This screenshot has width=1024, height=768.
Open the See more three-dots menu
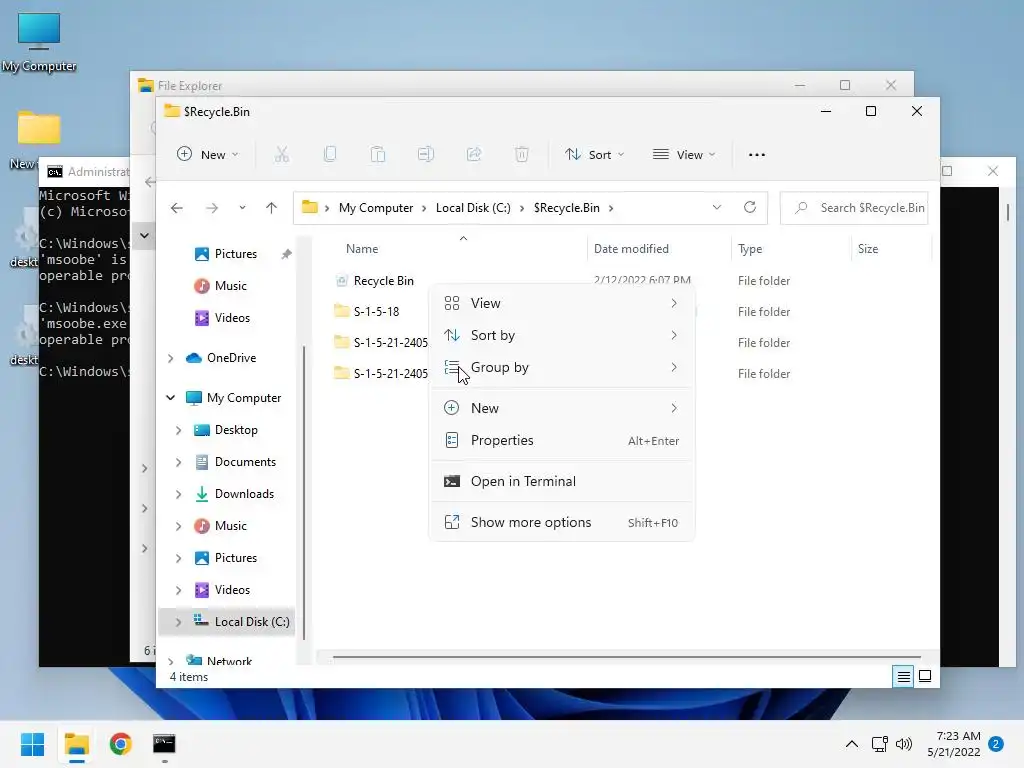756,155
